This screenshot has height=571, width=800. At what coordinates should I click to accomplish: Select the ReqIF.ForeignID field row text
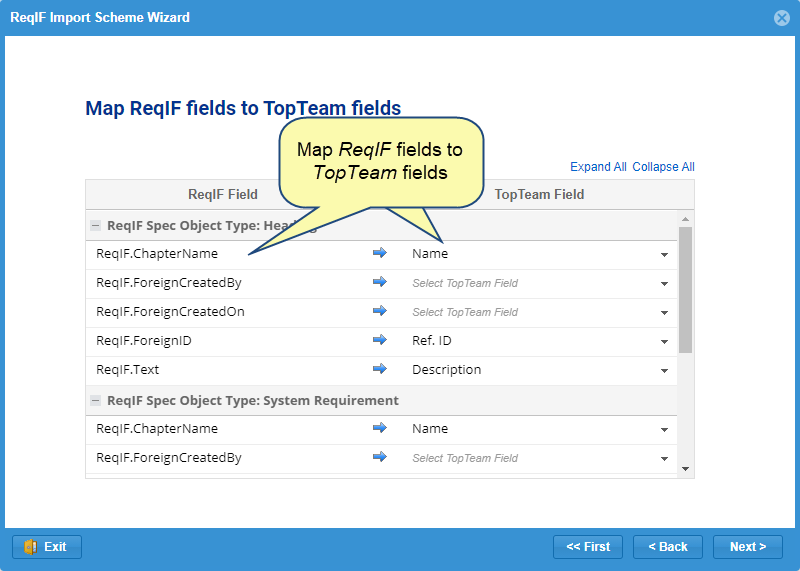144,341
